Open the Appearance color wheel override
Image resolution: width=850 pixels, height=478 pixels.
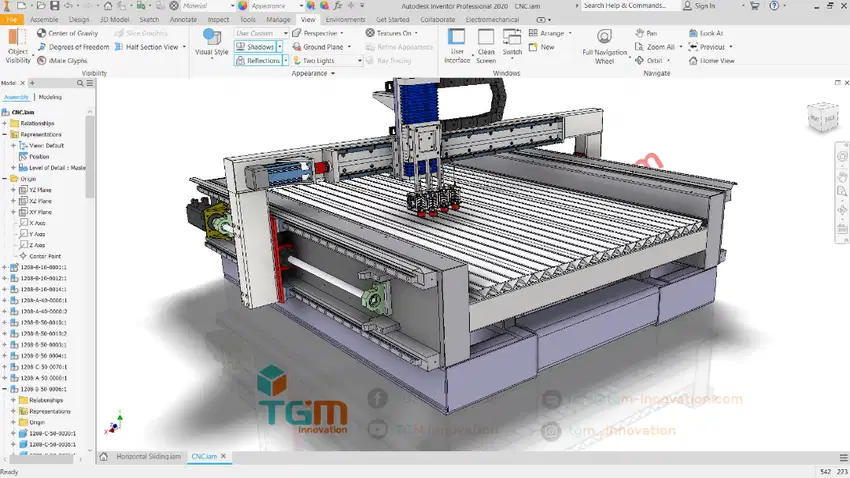pyautogui.click(x=241, y=6)
